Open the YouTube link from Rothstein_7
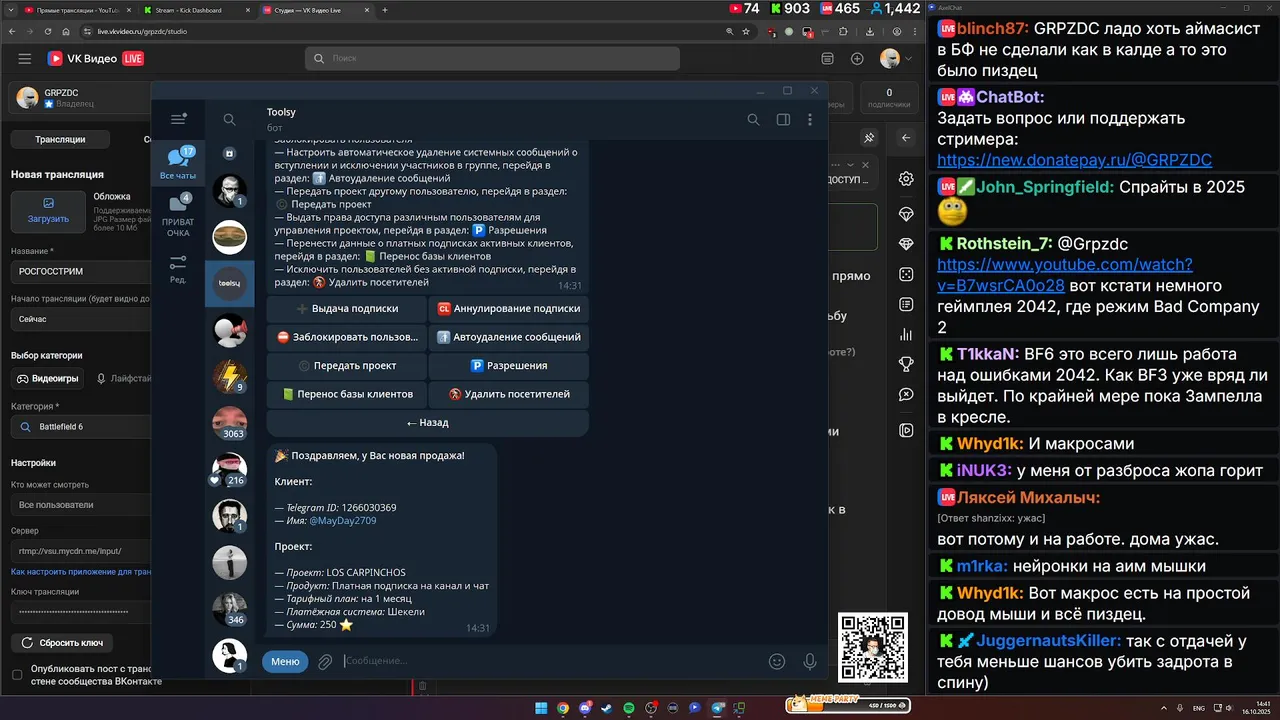This screenshot has width=1280, height=720. [x=1064, y=275]
